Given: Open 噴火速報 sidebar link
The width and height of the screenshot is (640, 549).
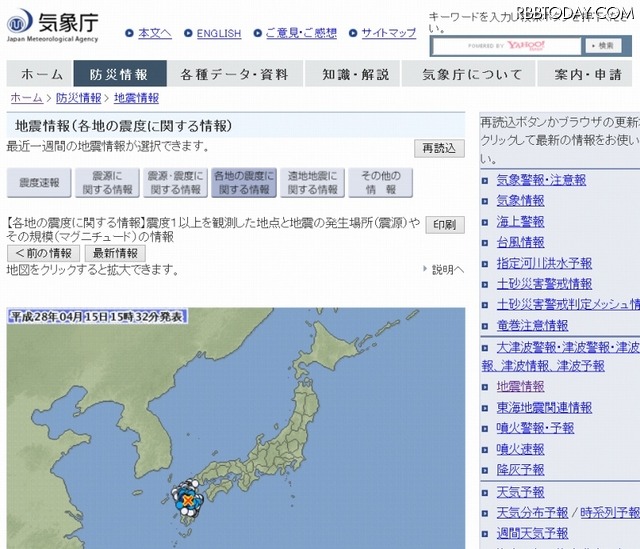Looking at the screenshot, I should click(520, 449).
